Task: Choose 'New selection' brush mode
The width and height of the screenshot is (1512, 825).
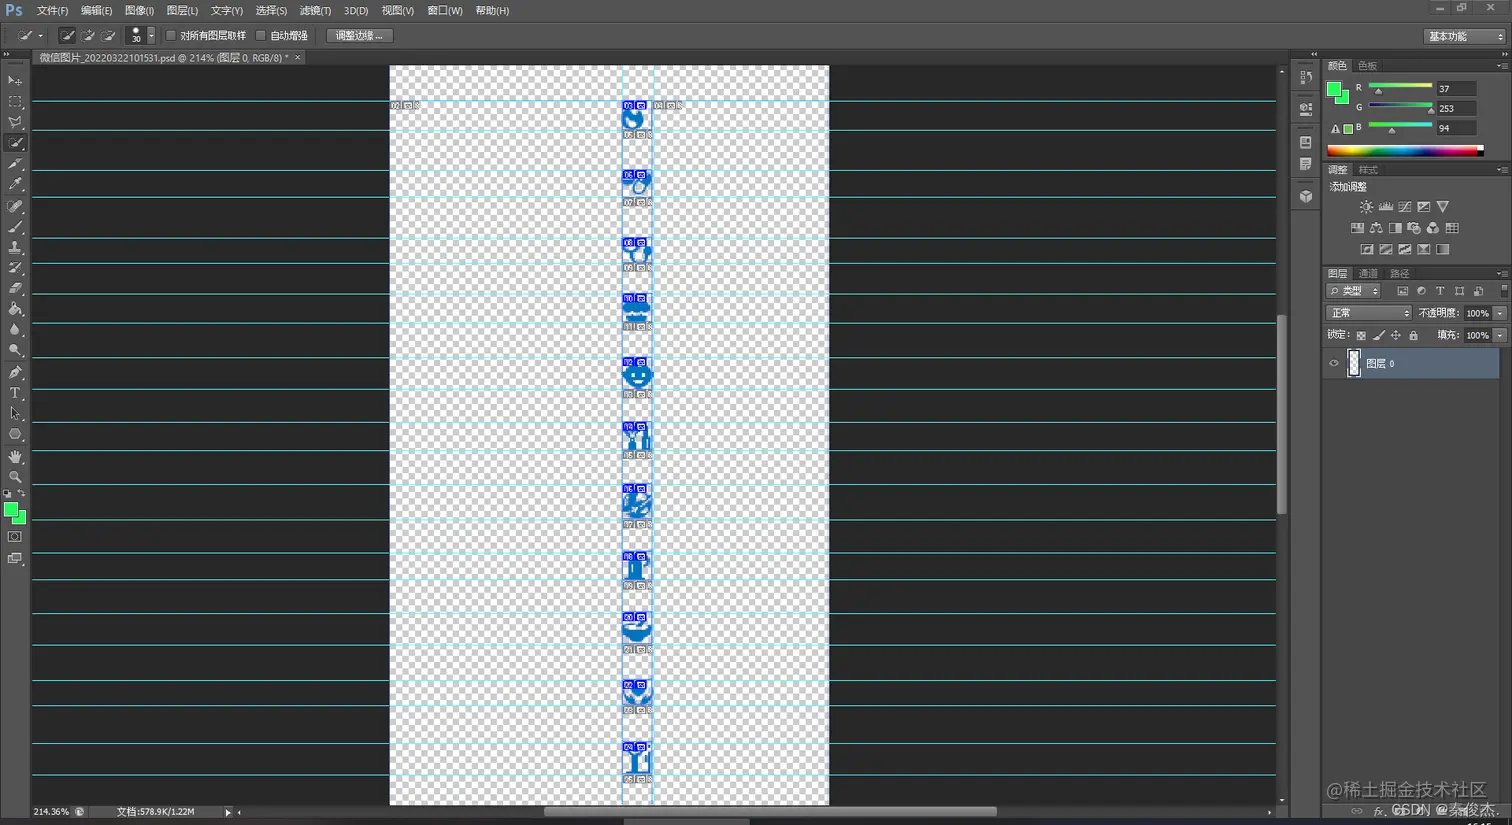Action: 67,35
